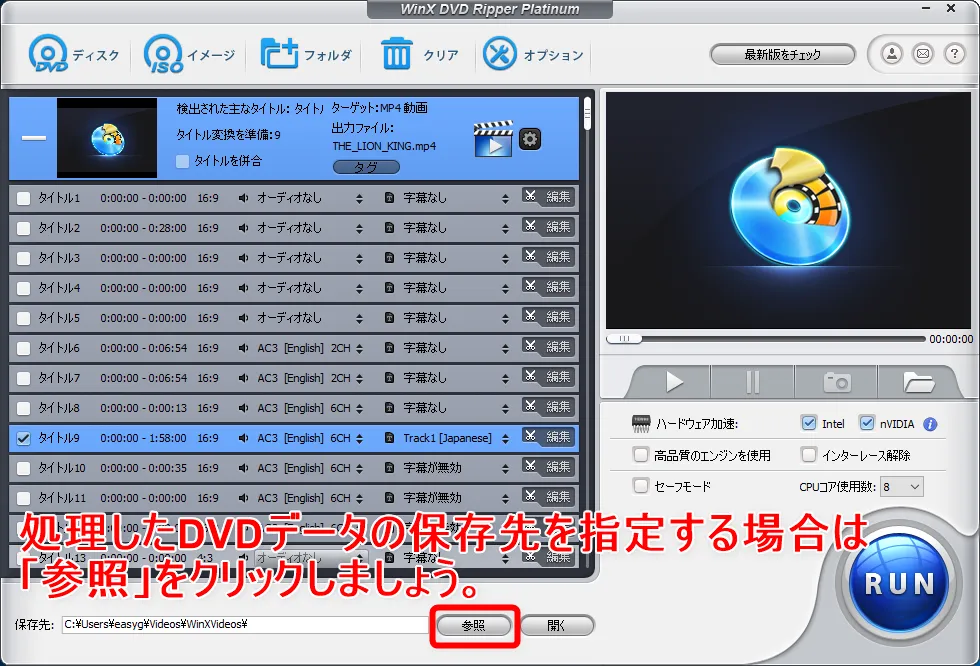
Task: Toggle the nVIDIA hardware acceleration checkbox
Action: click(867, 423)
